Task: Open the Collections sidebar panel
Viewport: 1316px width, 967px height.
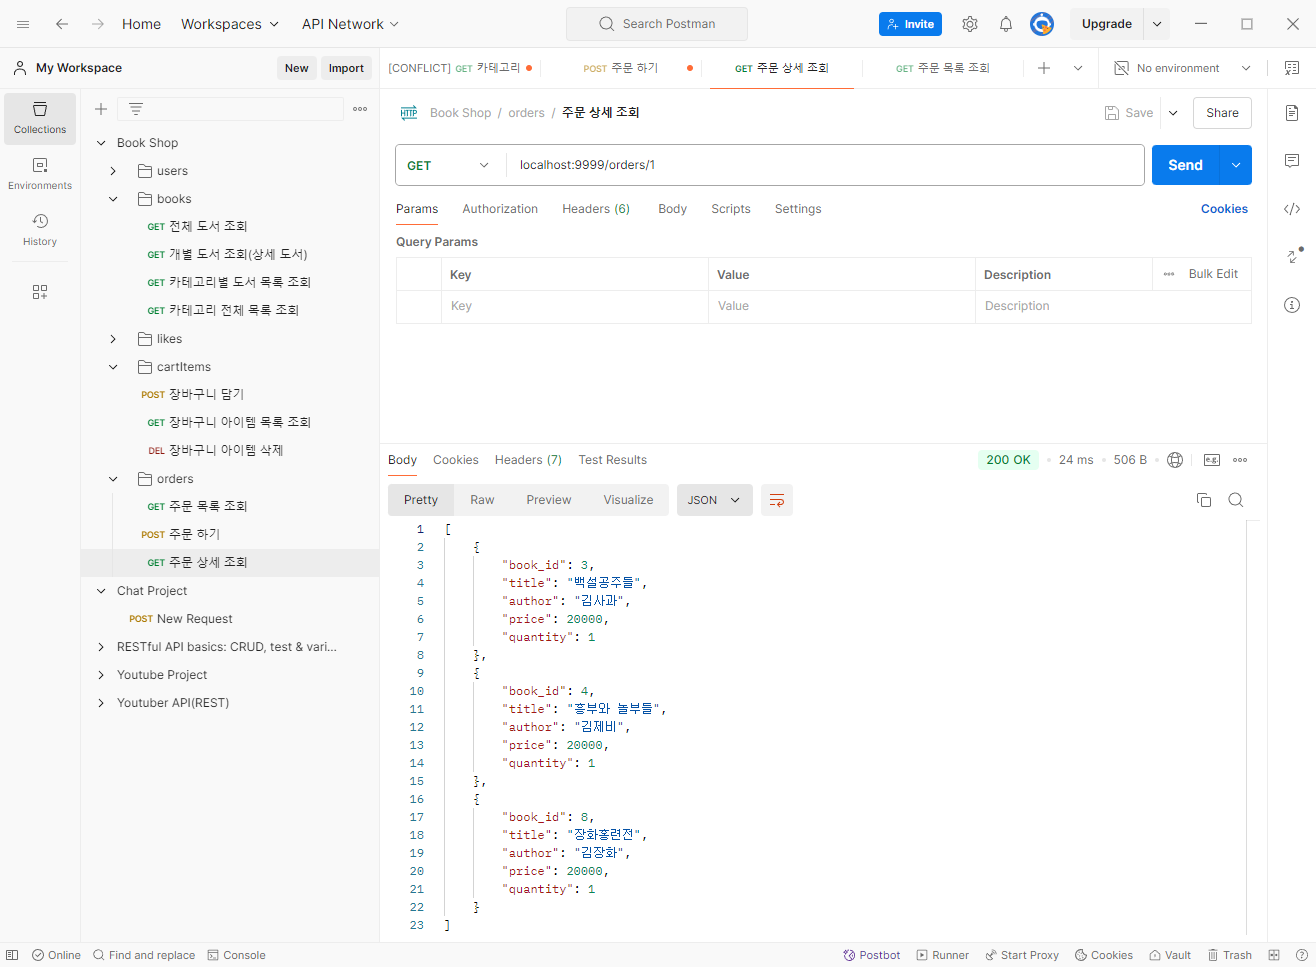Action: click(x=40, y=118)
